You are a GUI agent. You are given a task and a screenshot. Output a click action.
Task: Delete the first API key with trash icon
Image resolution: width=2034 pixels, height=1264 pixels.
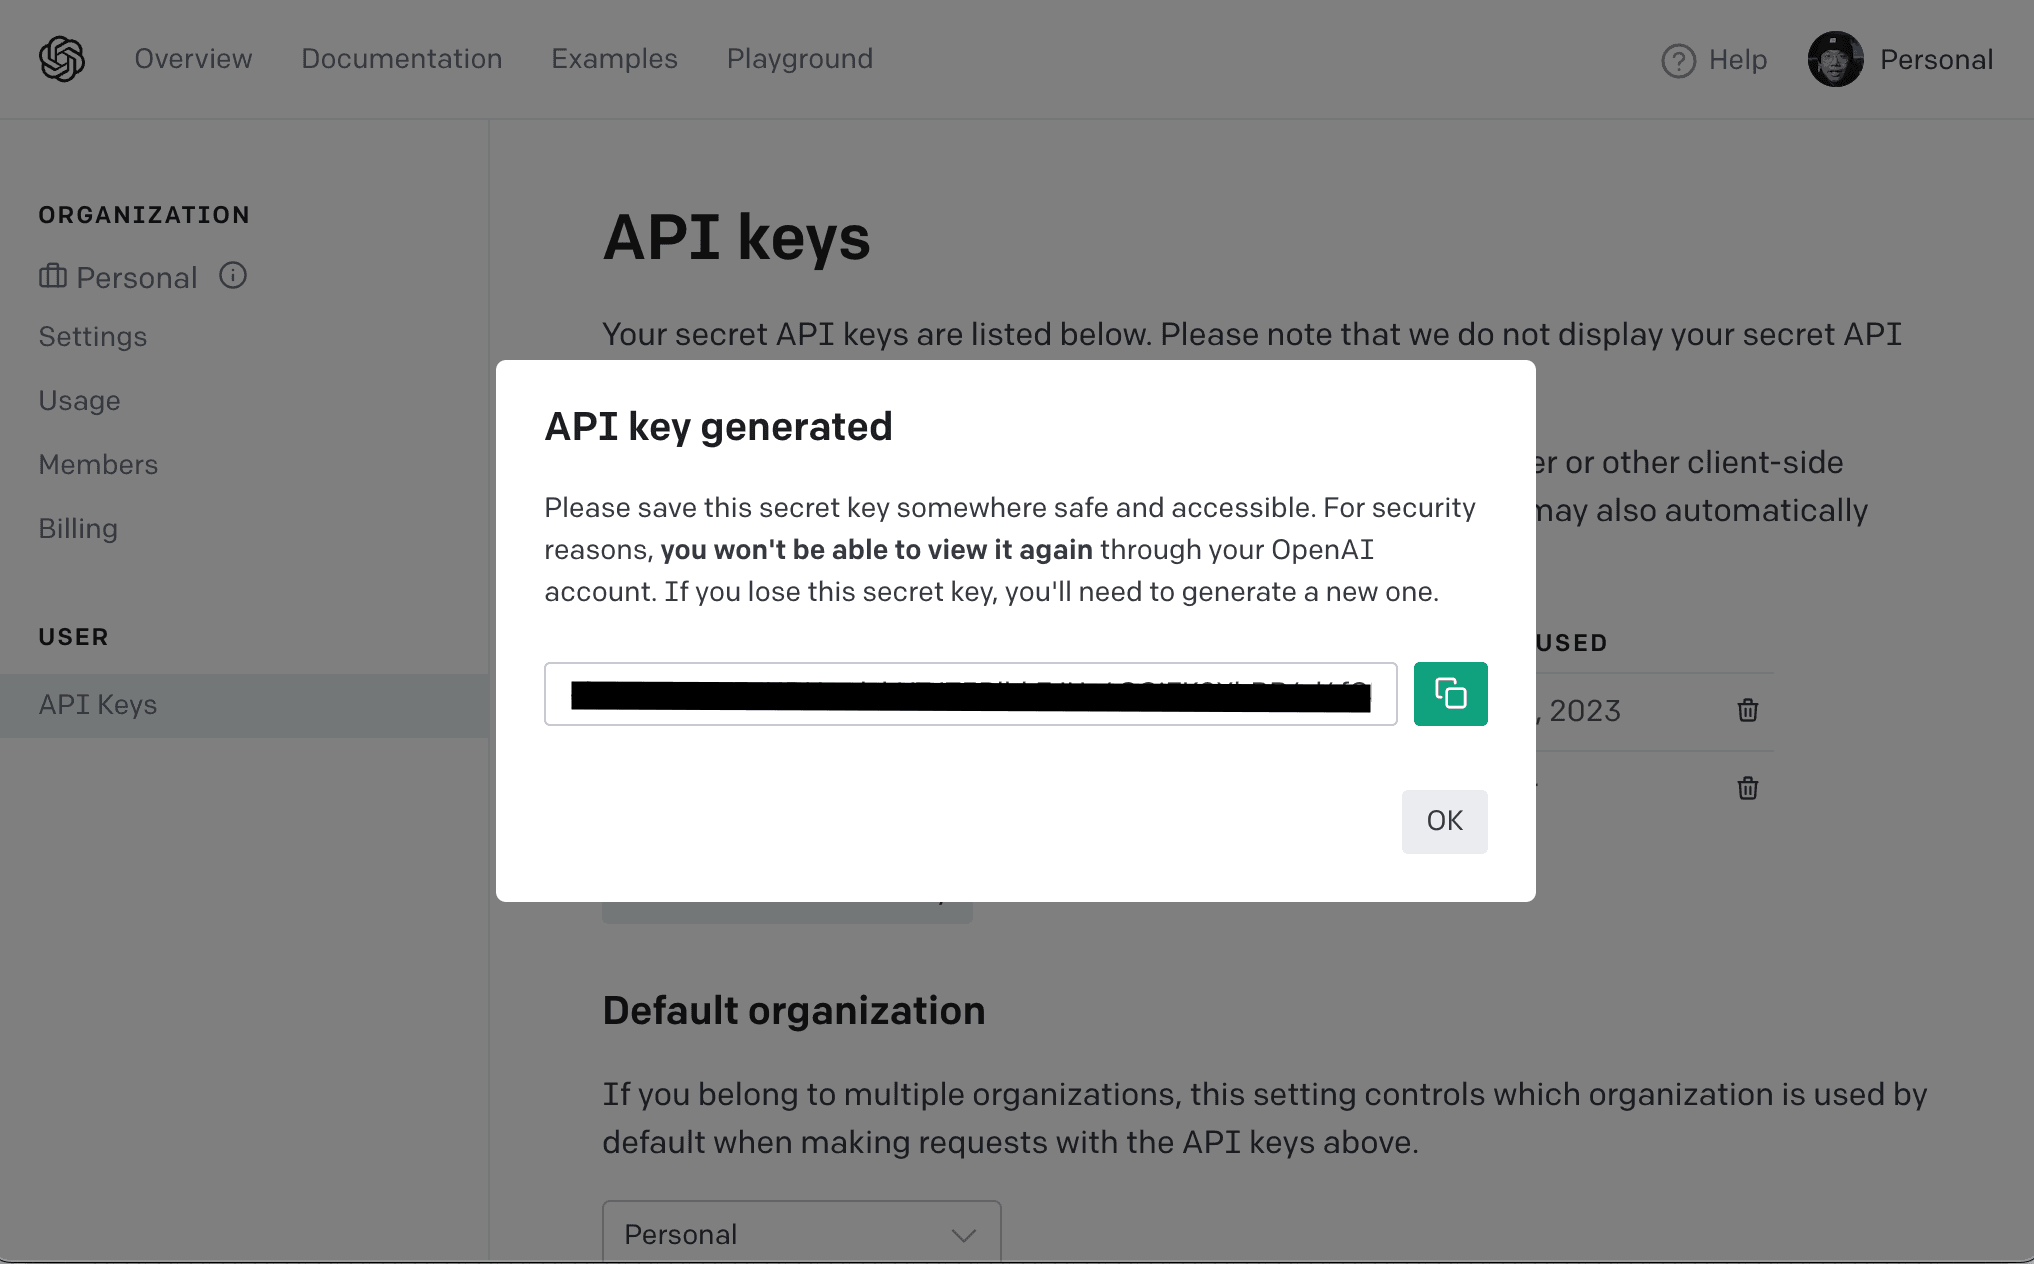coord(1747,710)
